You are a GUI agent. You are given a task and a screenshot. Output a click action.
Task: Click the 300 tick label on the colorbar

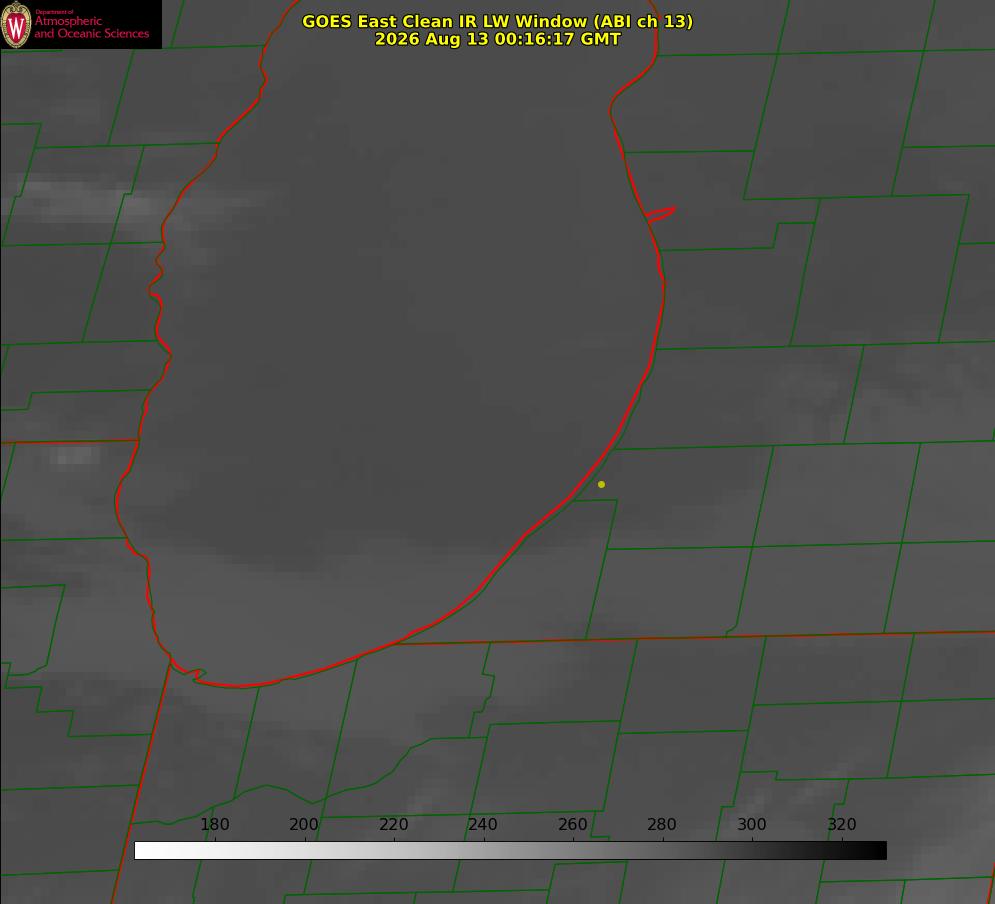752,824
